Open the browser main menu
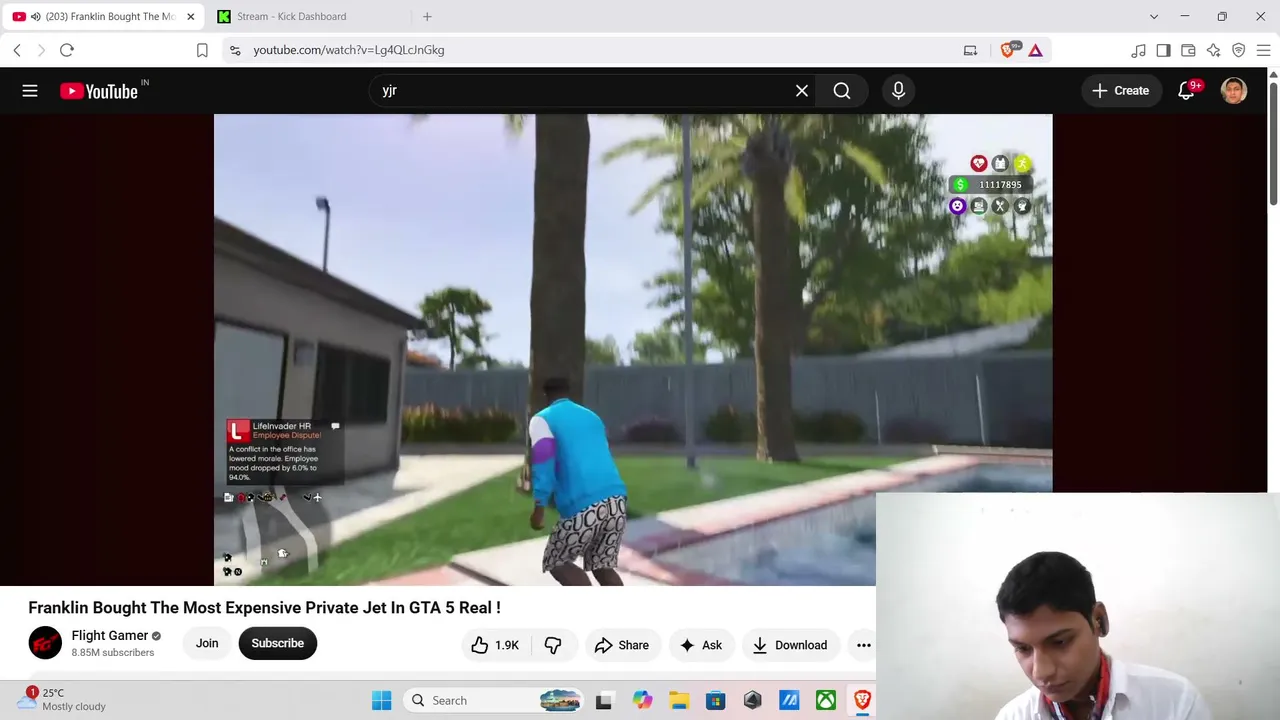The height and width of the screenshot is (720, 1280). point(1263,50)
